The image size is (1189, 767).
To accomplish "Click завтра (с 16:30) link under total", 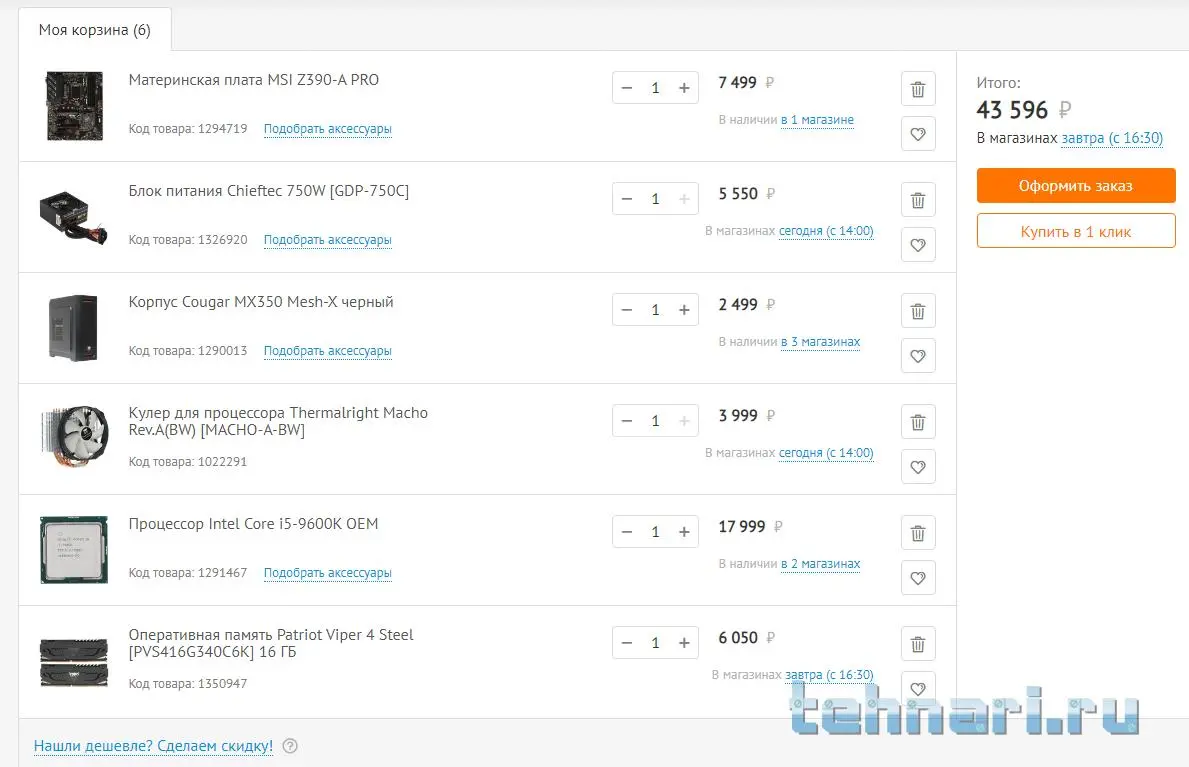I will (1112, 138).
